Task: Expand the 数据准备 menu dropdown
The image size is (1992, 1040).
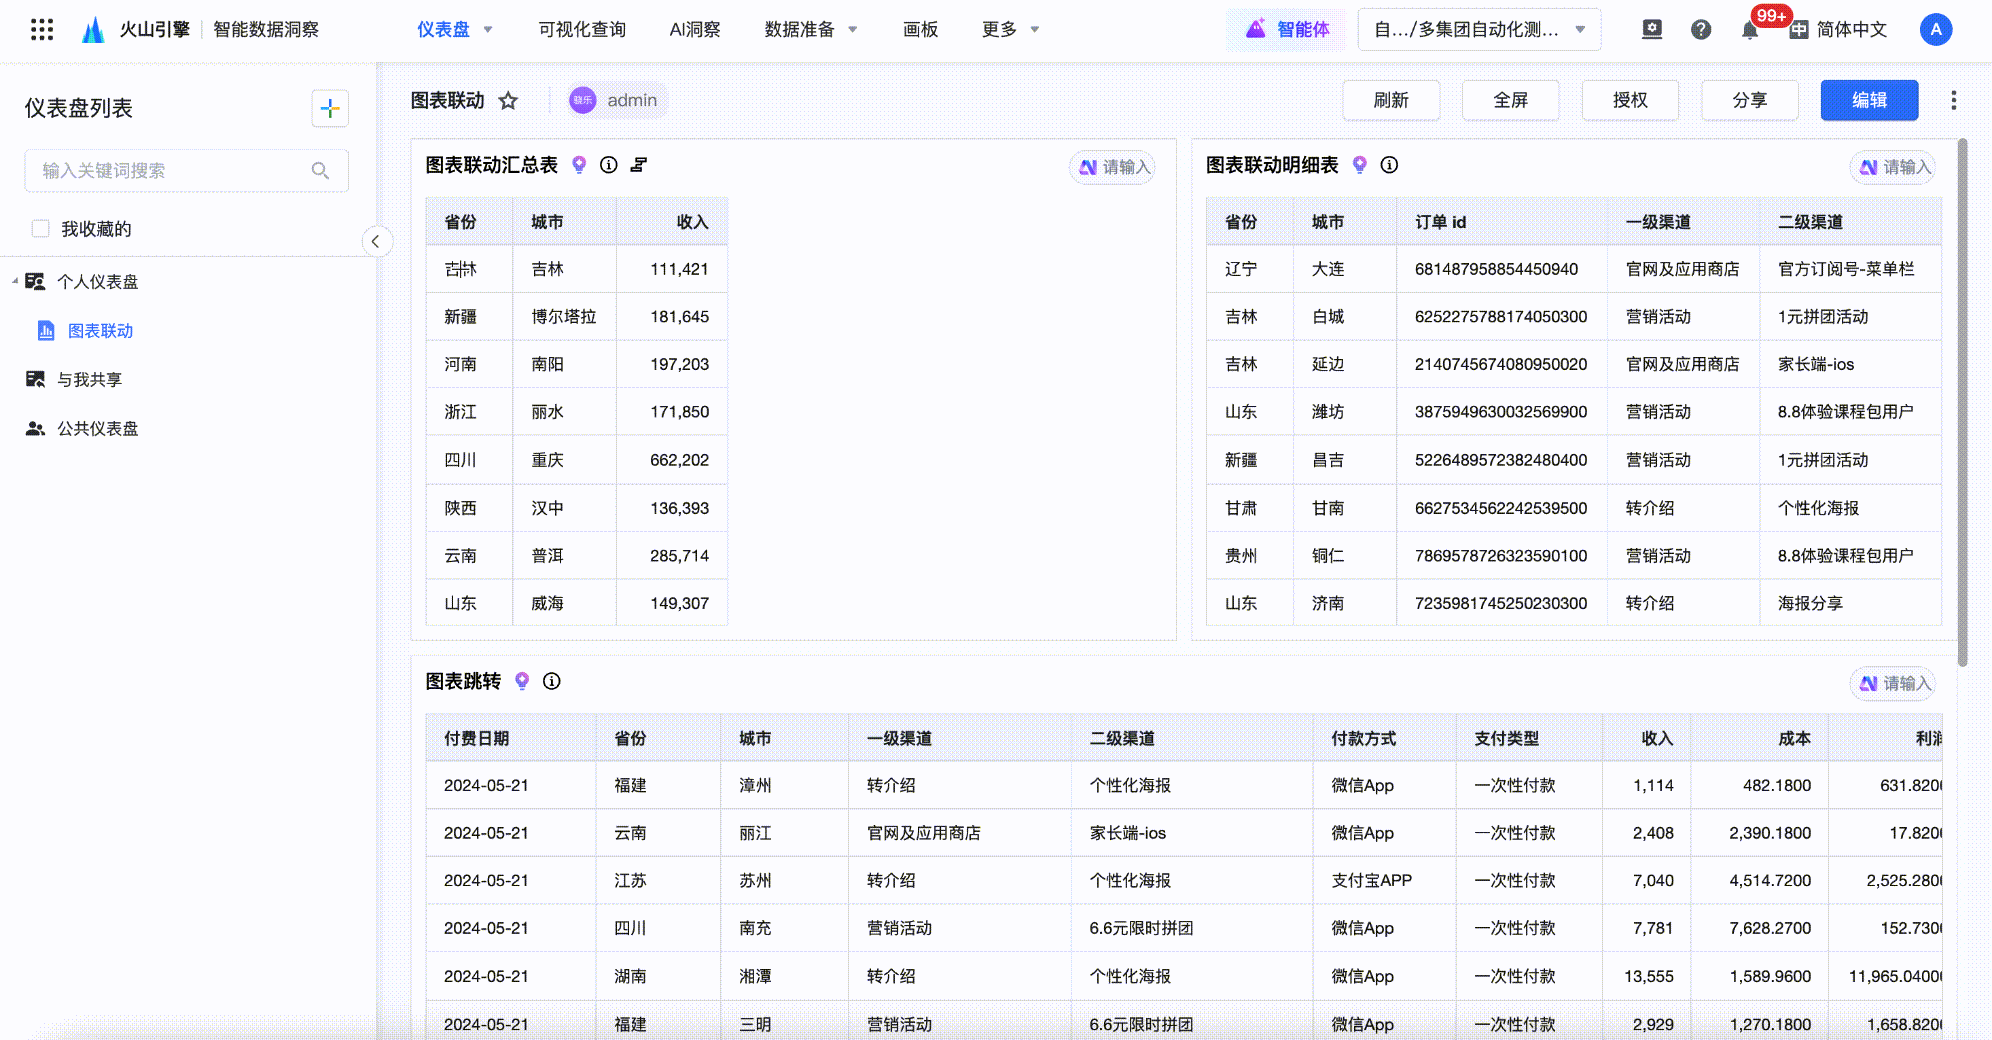Action: [x=810, y=30]
